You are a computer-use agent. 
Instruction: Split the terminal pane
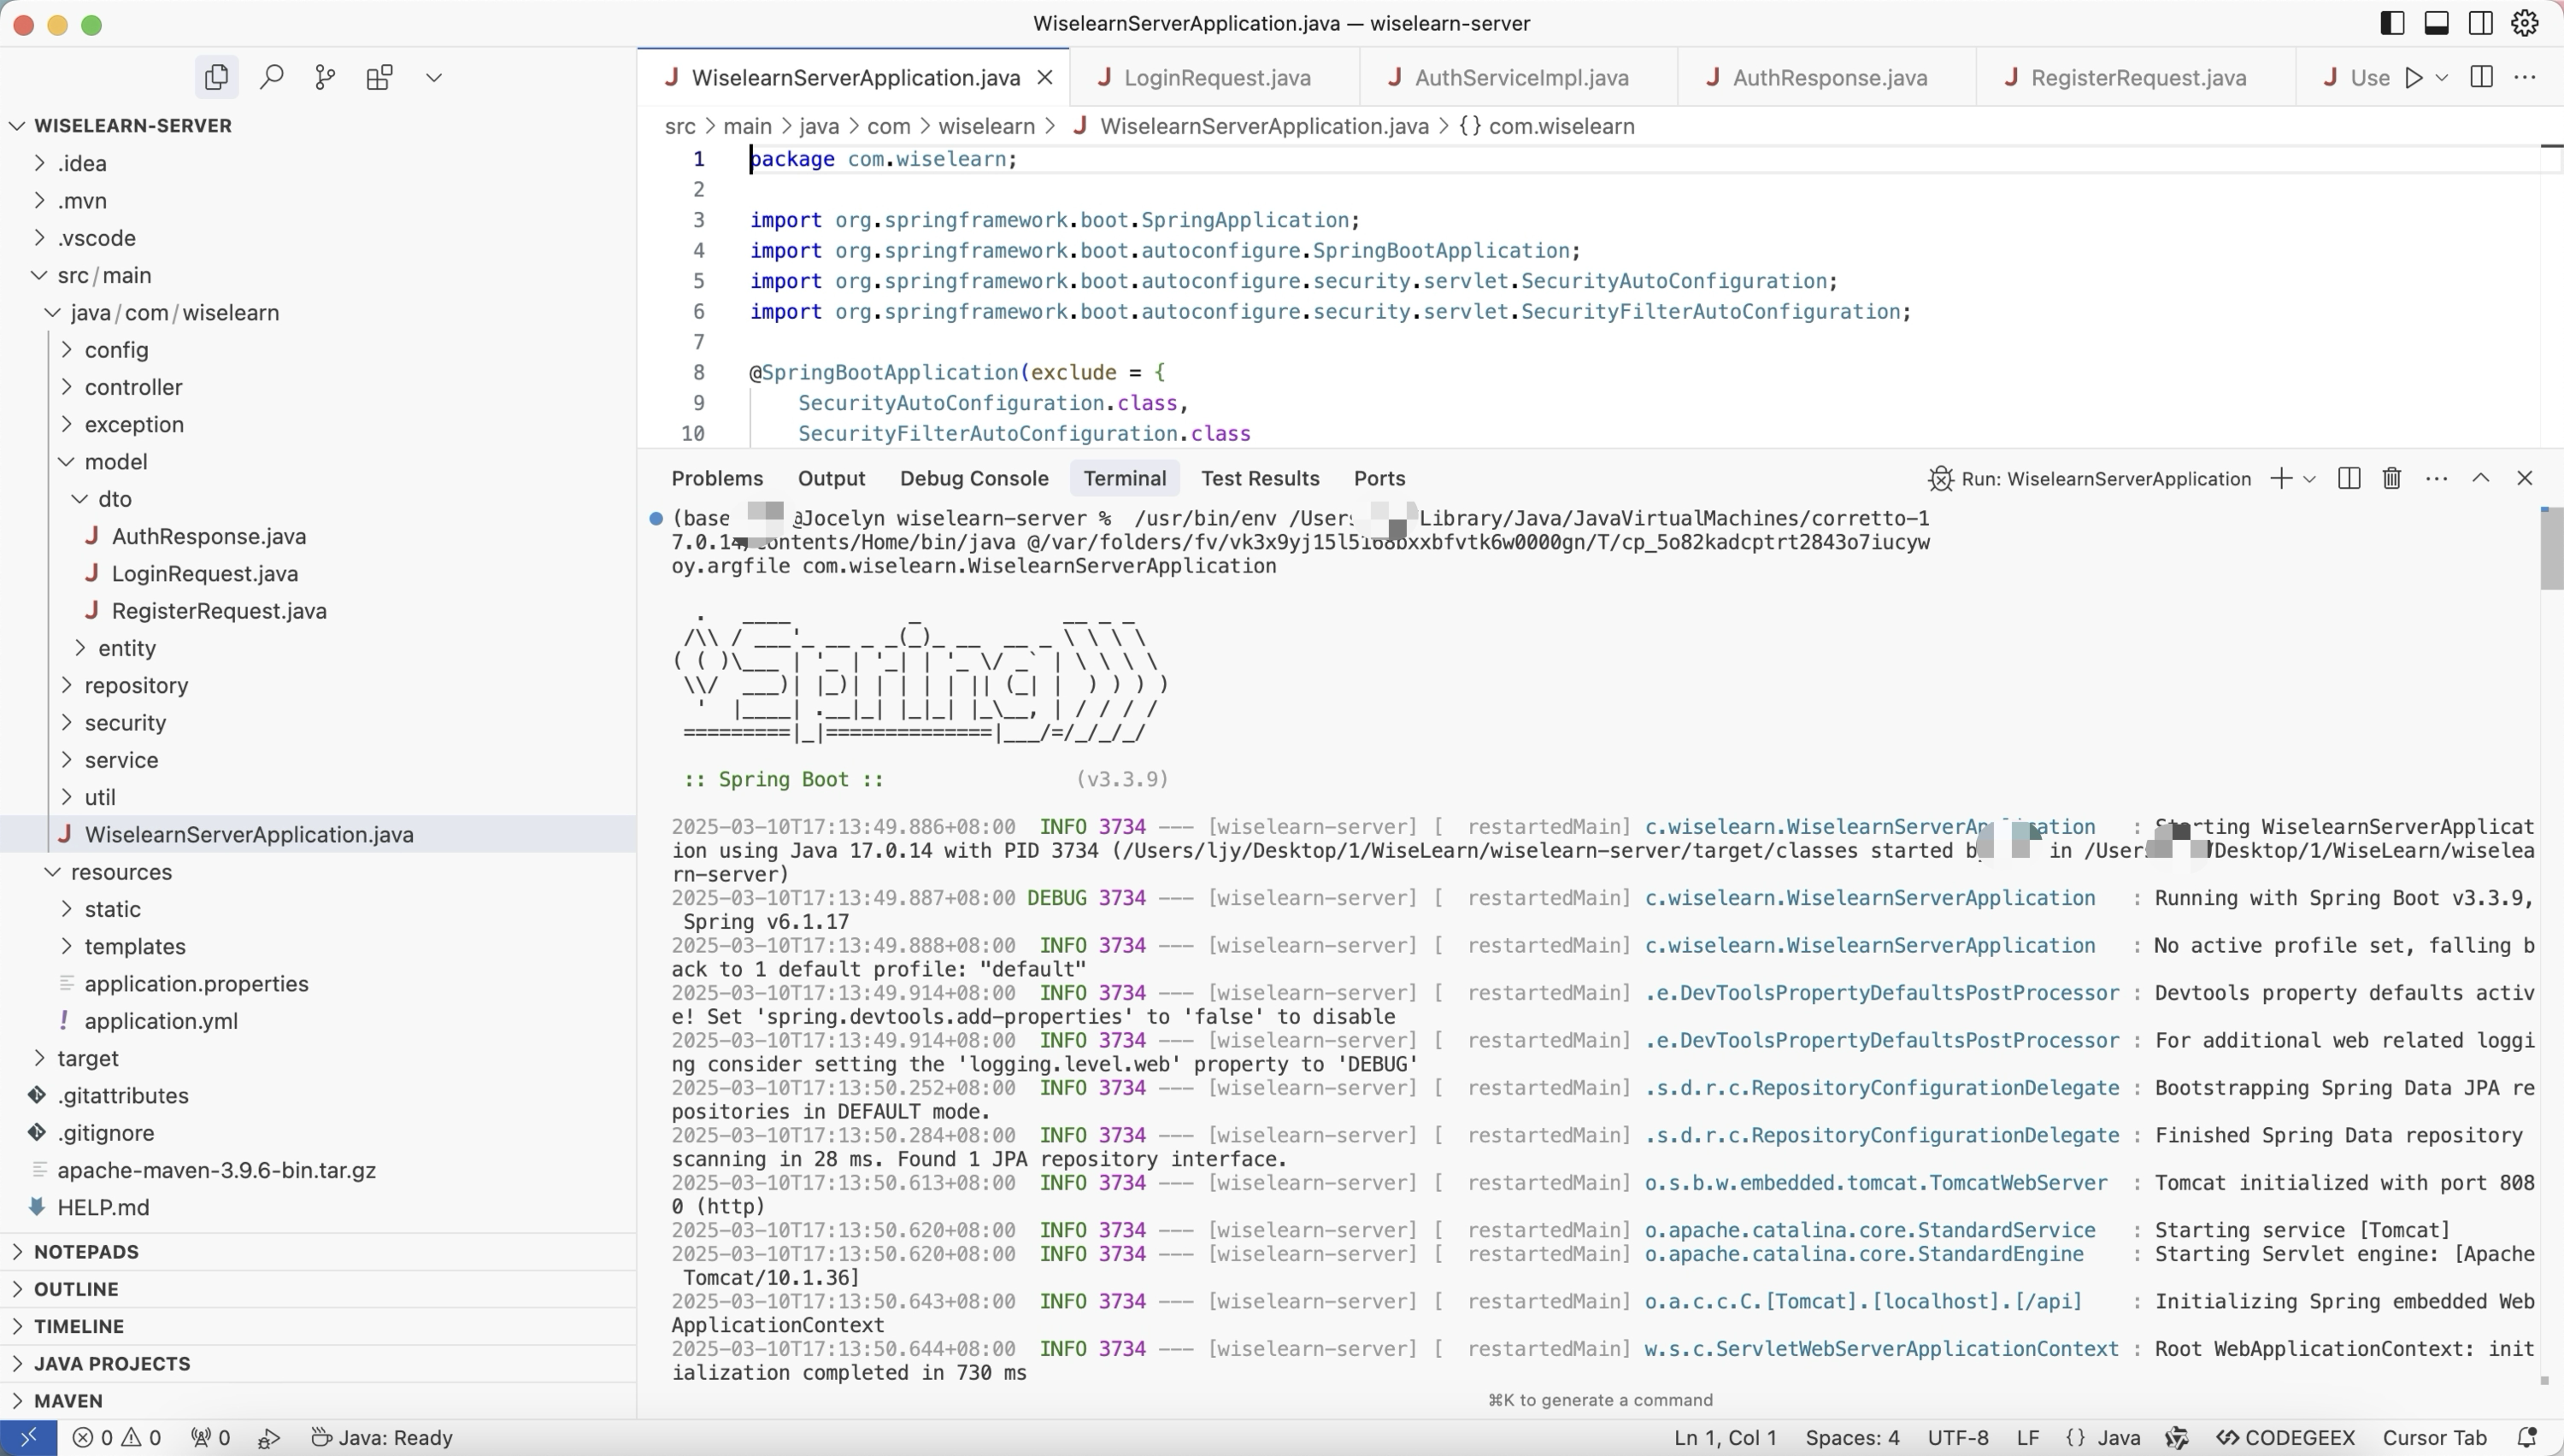2349,479
